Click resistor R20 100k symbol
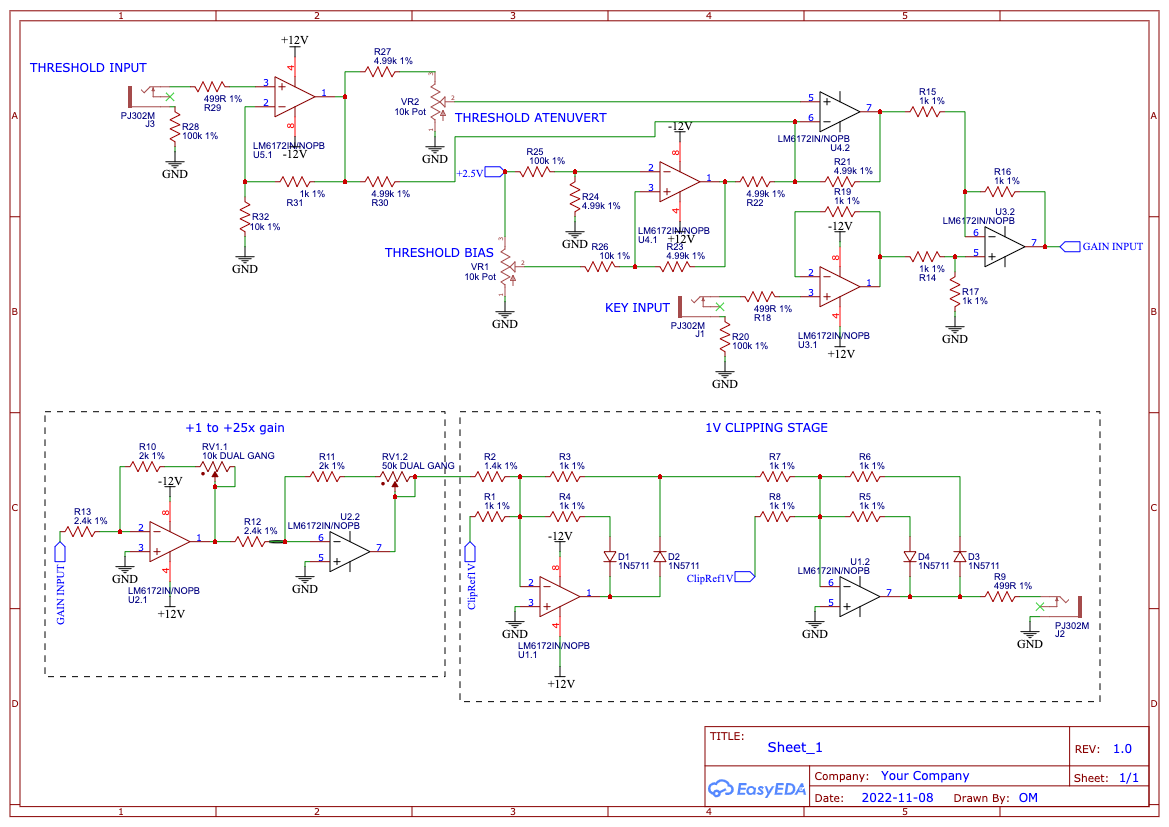This screenshot has height=827, width=1169. pos(724,336)
